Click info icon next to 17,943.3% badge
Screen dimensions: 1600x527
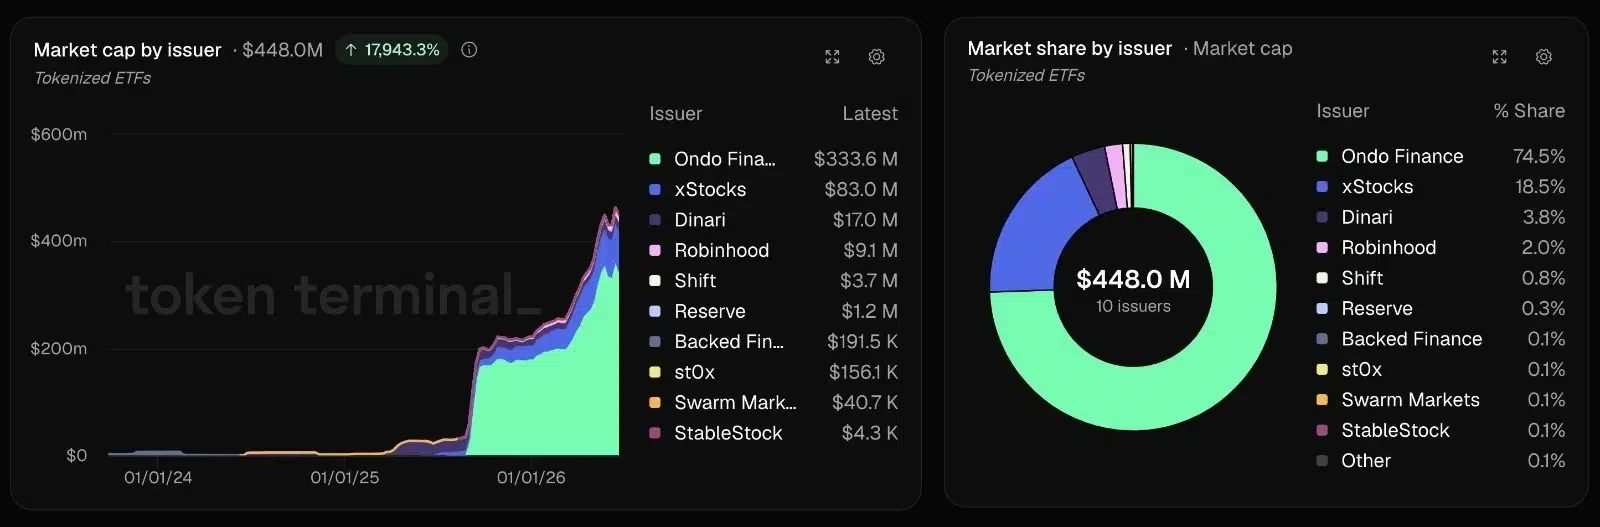click(x=469, y=50)
